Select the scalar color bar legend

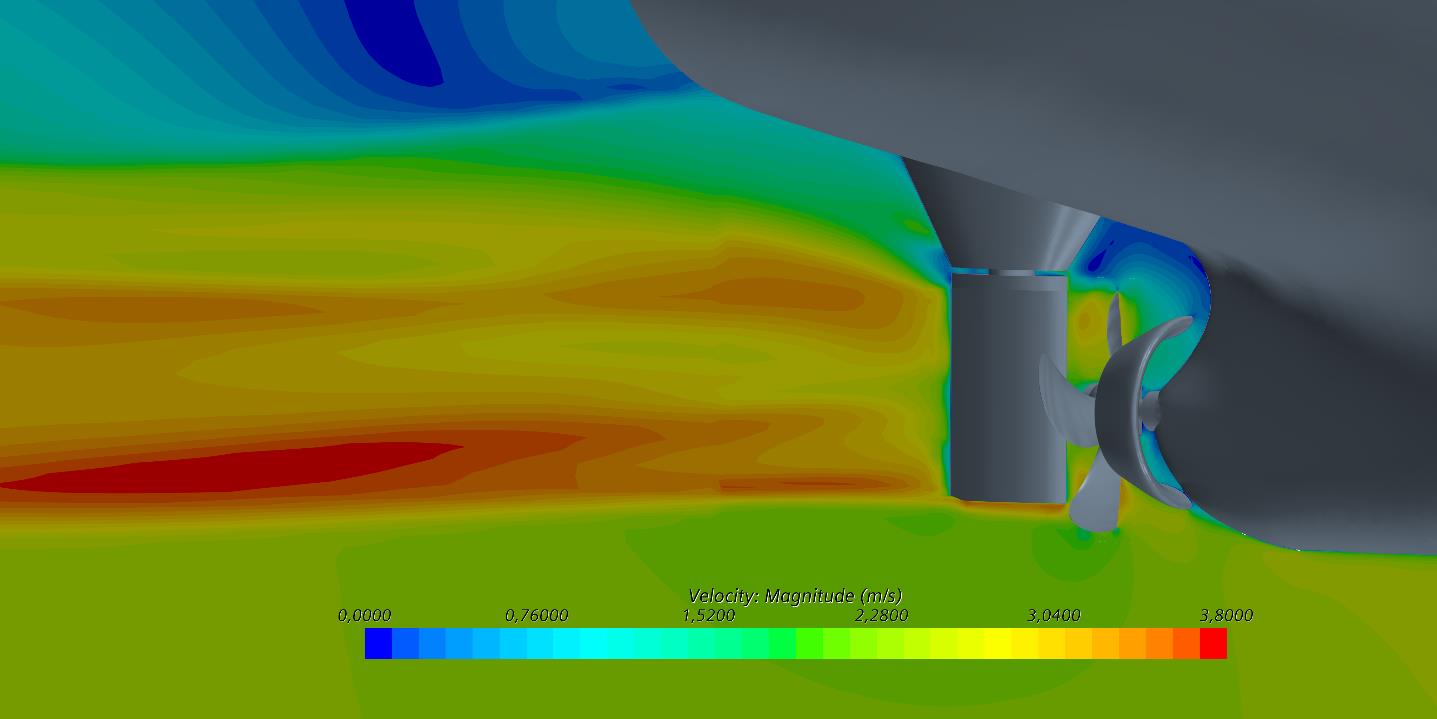click(x=795, y=645)
